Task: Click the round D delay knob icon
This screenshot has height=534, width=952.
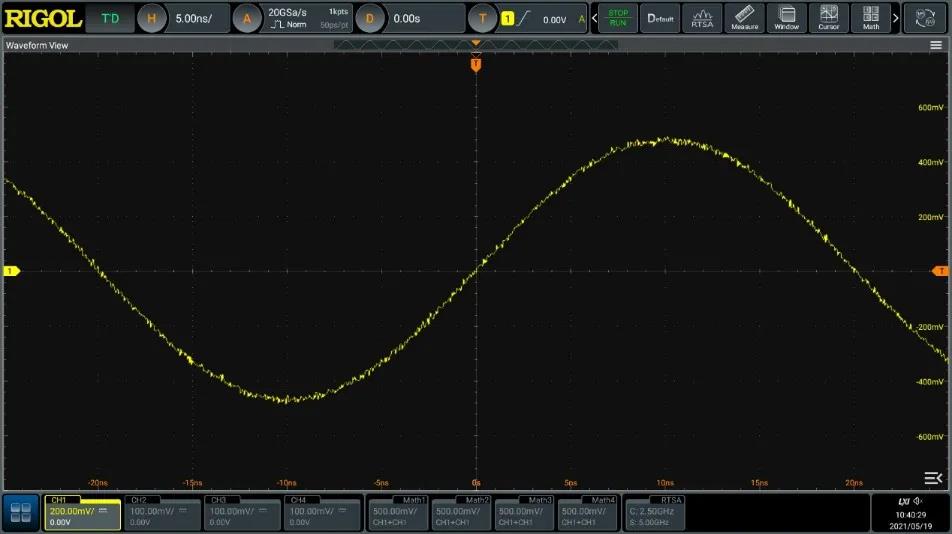Action: 369,18
